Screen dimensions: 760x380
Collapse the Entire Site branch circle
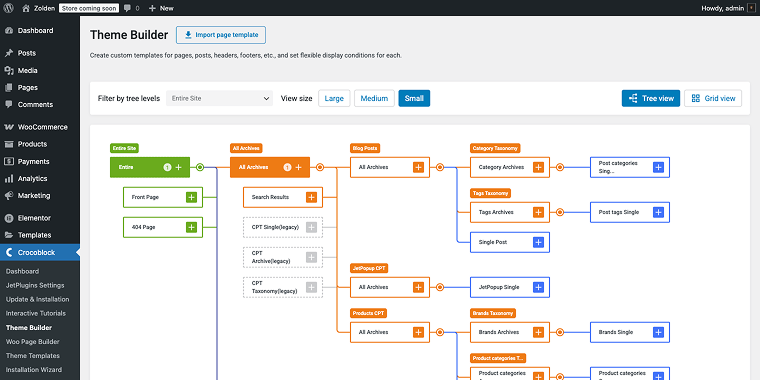200,167
